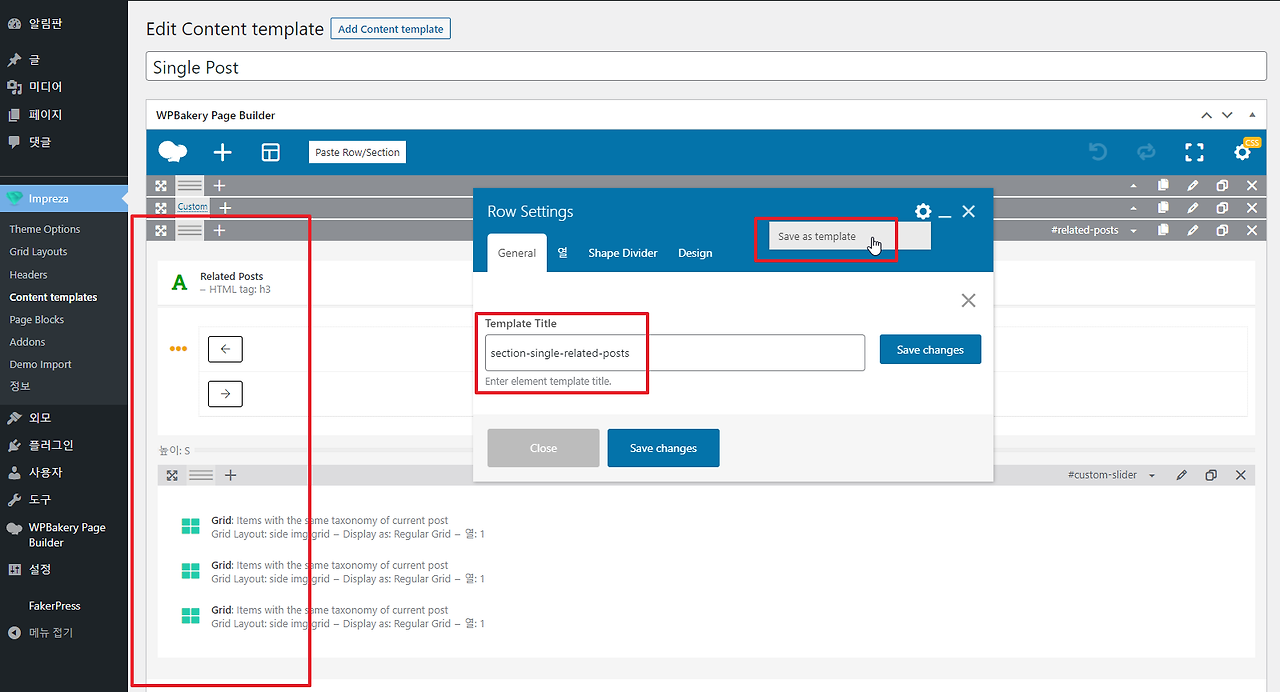Open the Row Settings gear menu
1280x692 pixels.
(923, 211)
